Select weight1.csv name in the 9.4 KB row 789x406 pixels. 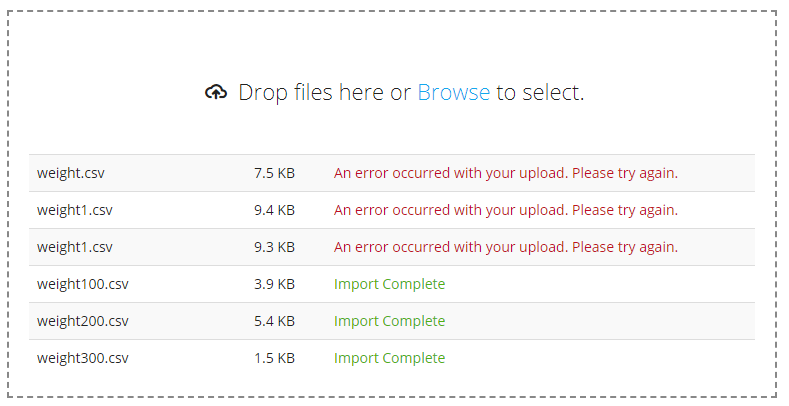[75, 210]
